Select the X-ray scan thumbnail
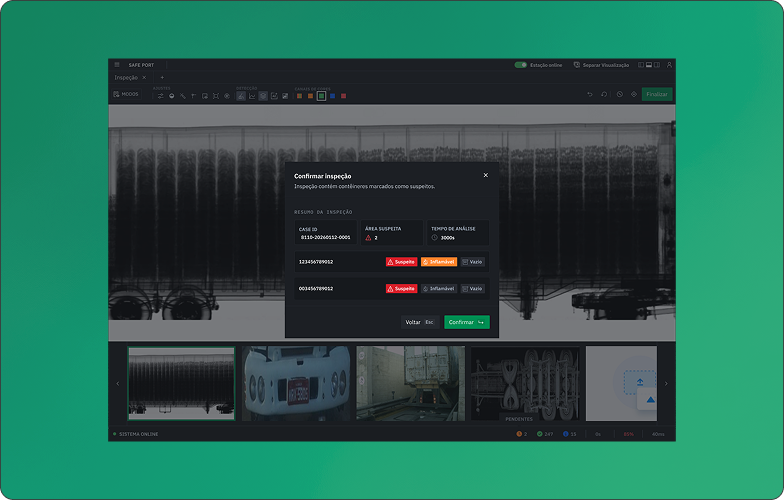784x500 pixels. (x=182, y=384)
